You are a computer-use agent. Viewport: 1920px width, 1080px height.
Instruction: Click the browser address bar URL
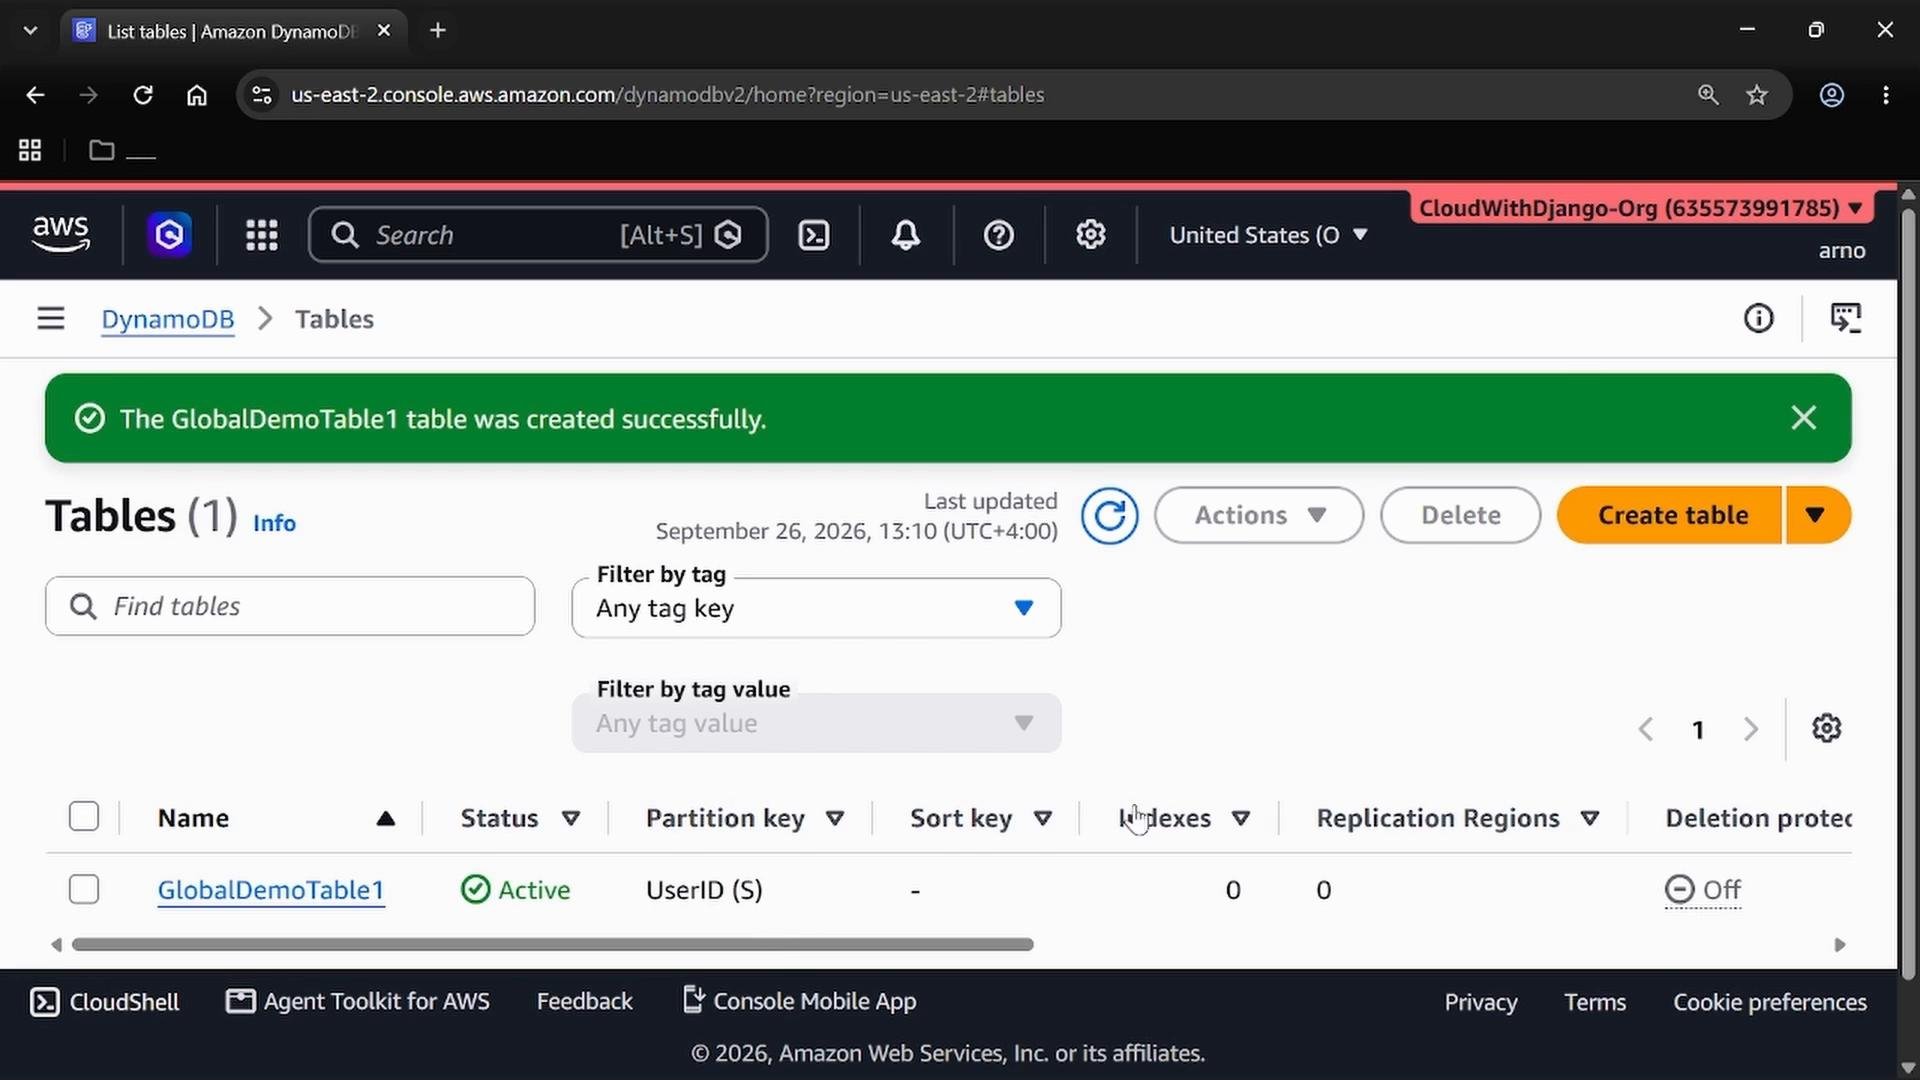(667, 95)
